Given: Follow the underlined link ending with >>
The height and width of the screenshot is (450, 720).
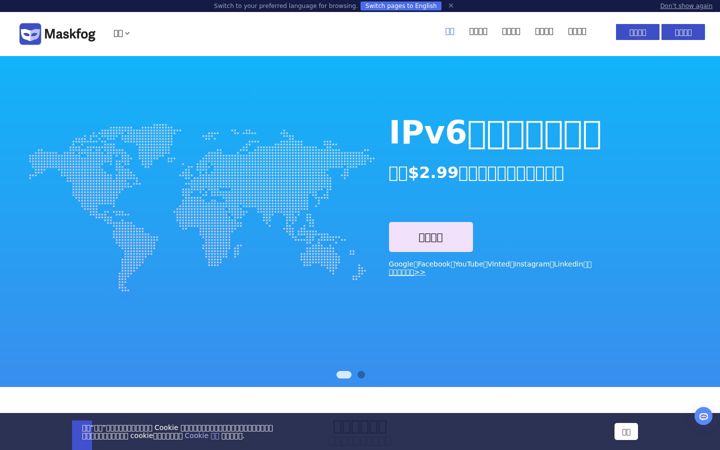Looking at the screenshot, I should (407, 272).
